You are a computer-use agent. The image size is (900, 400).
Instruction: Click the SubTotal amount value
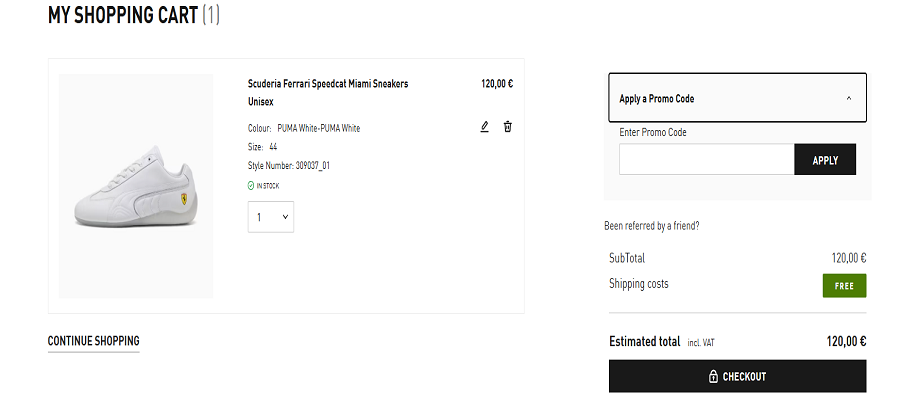tap(848, 258)
